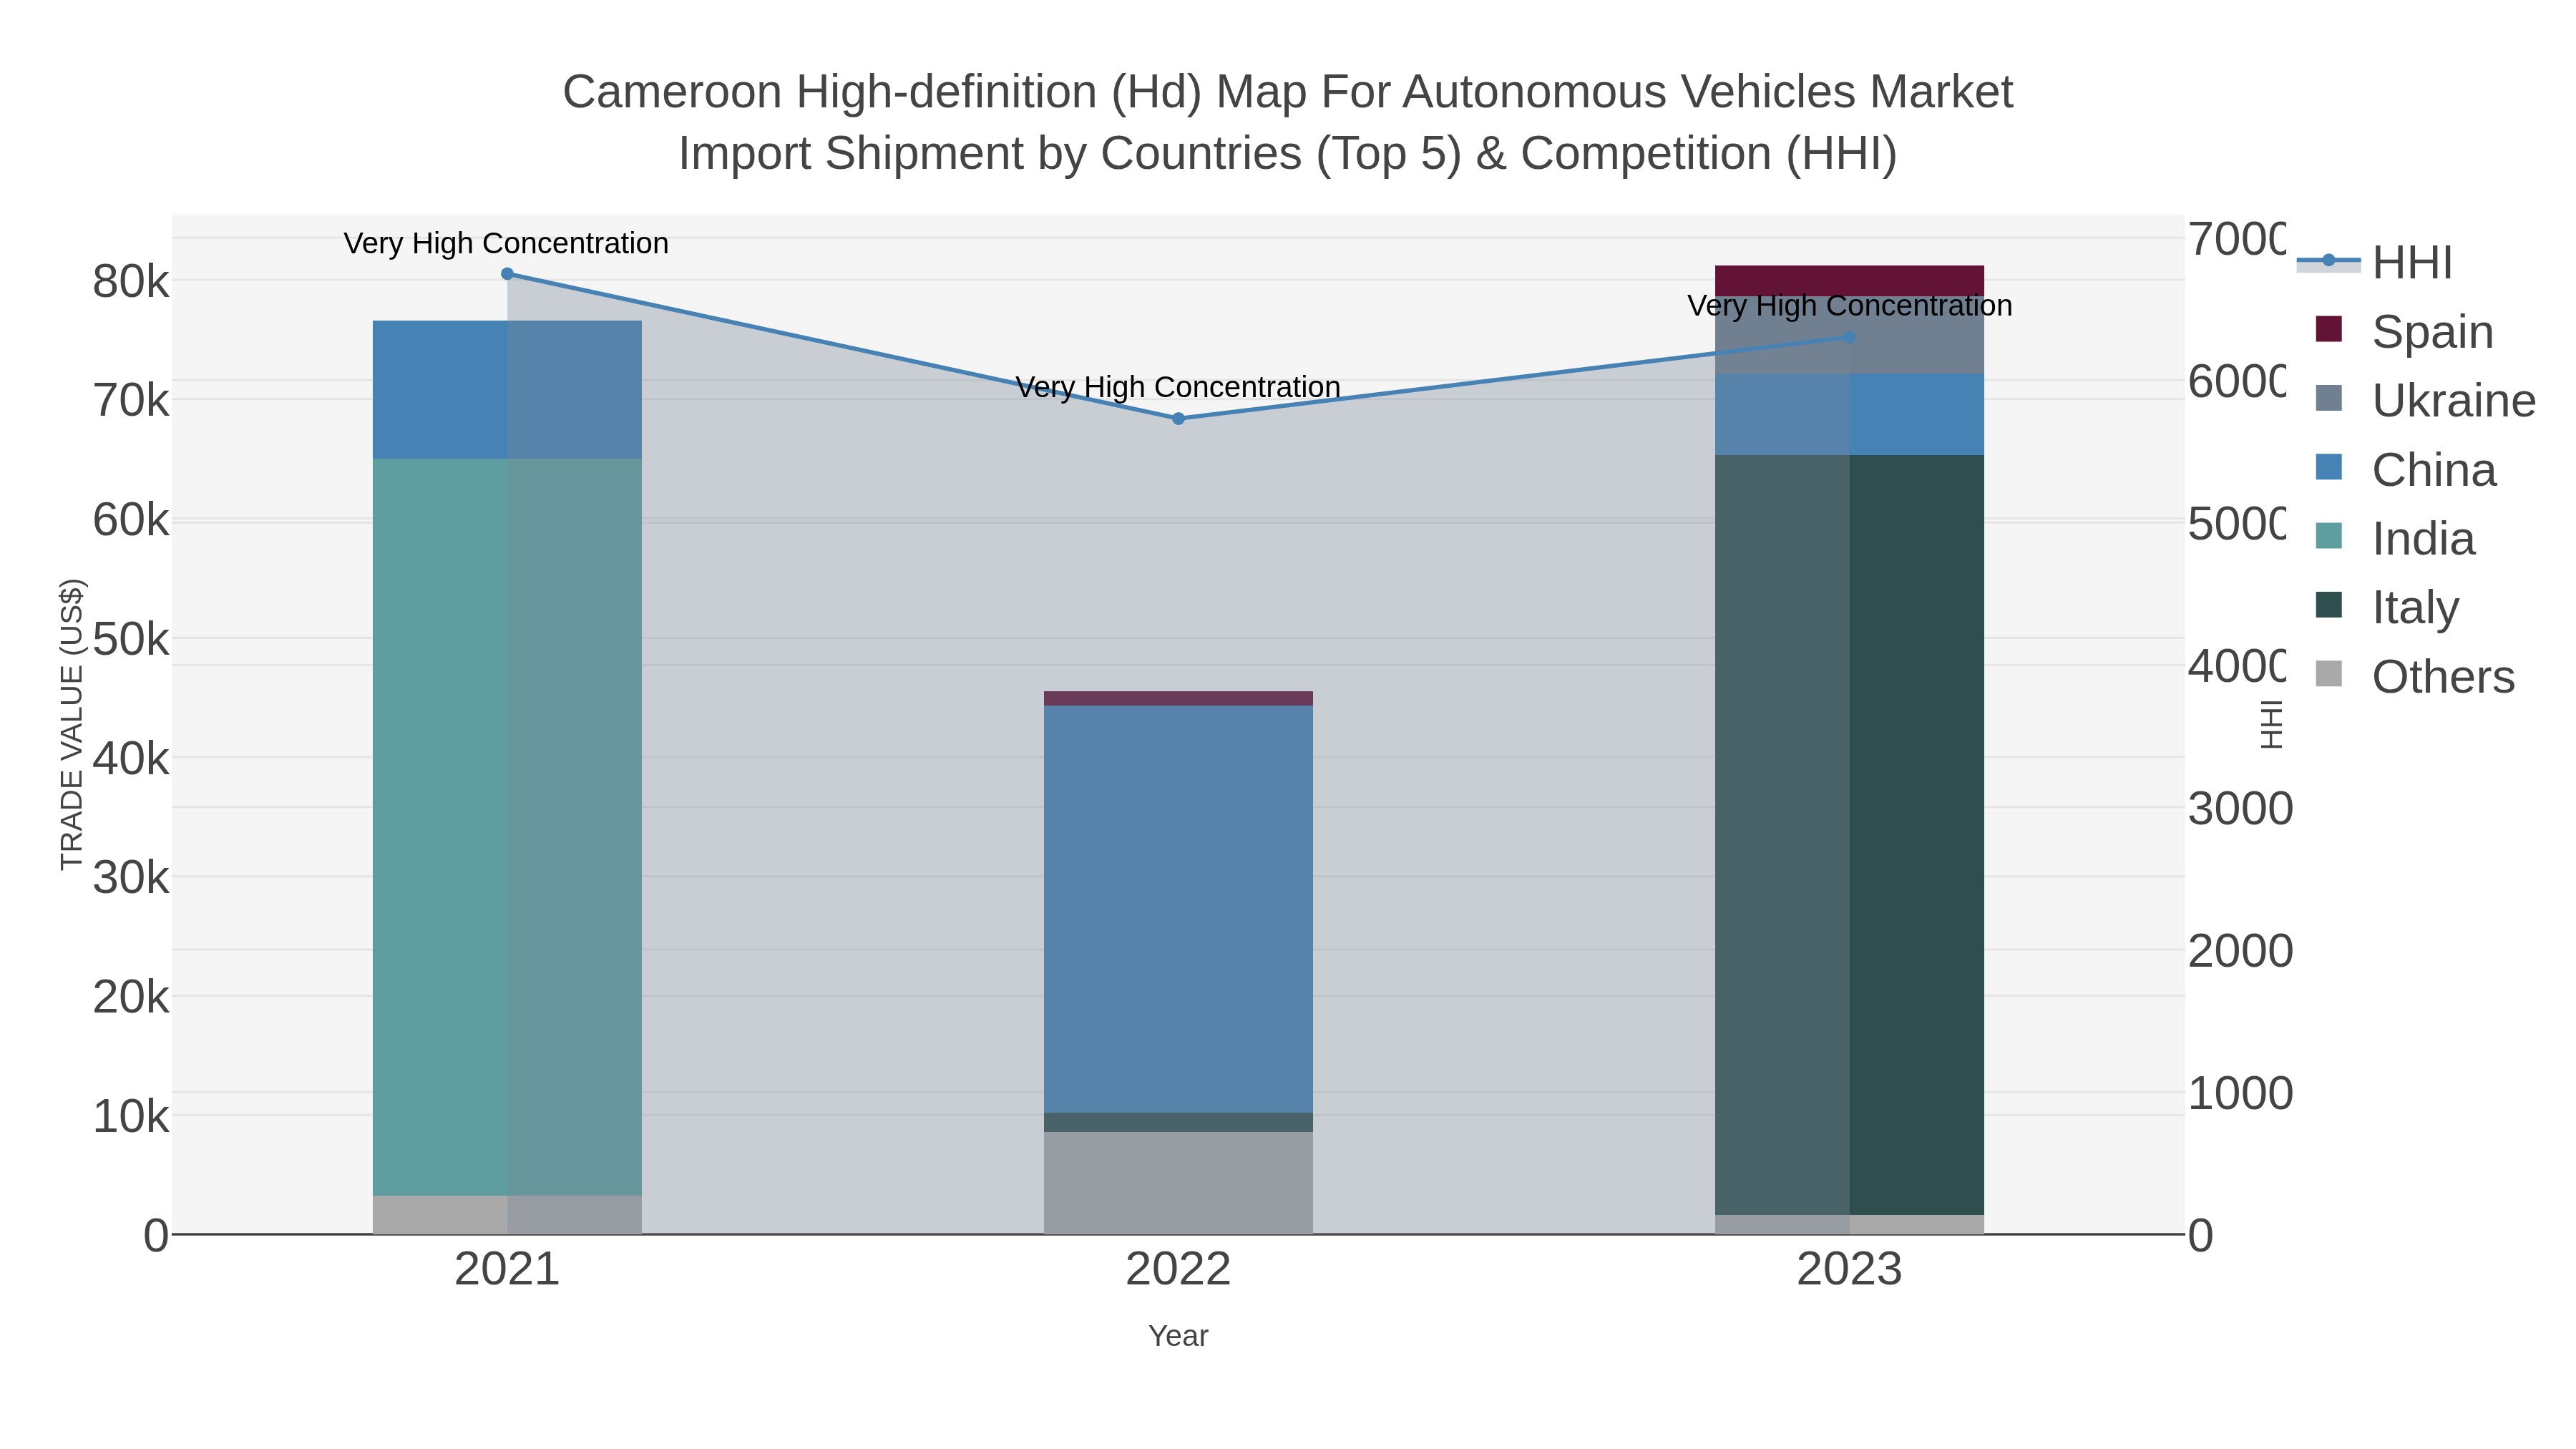
Task: Click the China segment of 2023 bar
Action: coord(1849,414)
